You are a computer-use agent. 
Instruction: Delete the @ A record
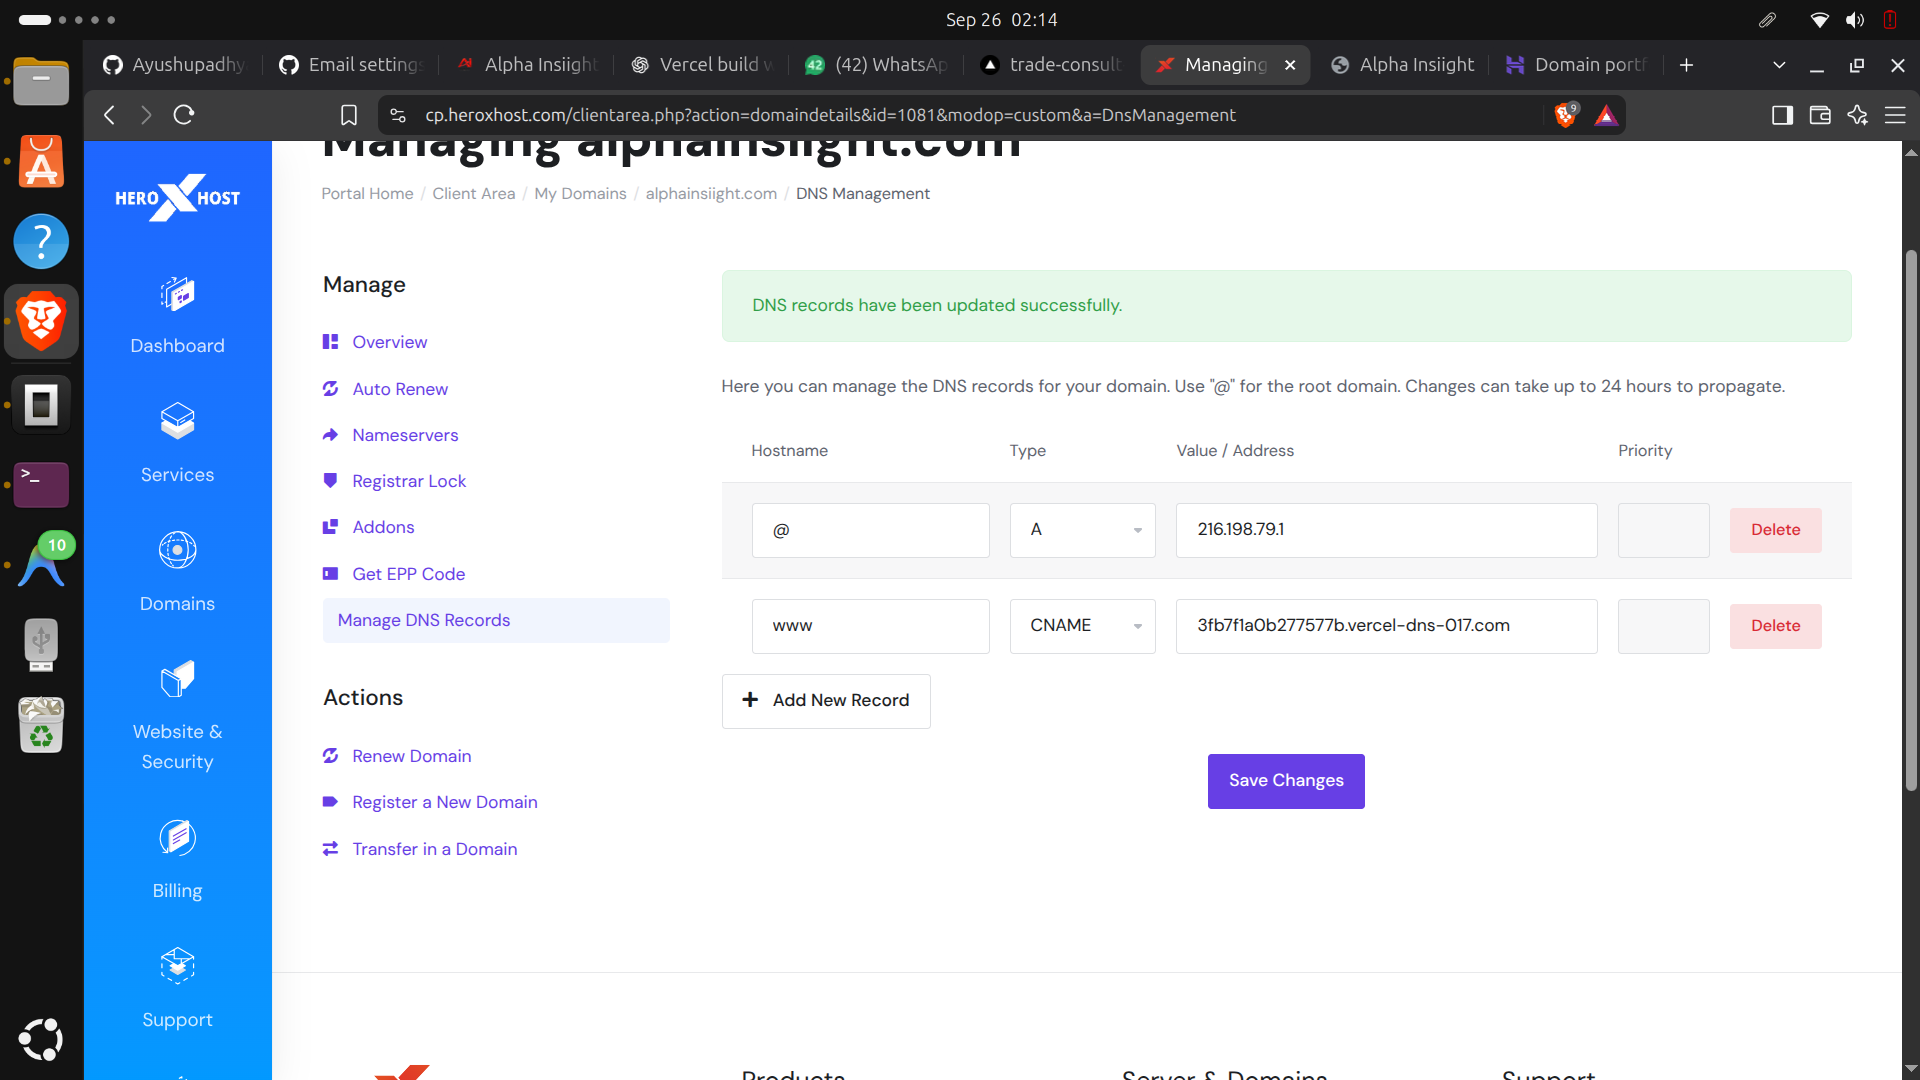1775,530
